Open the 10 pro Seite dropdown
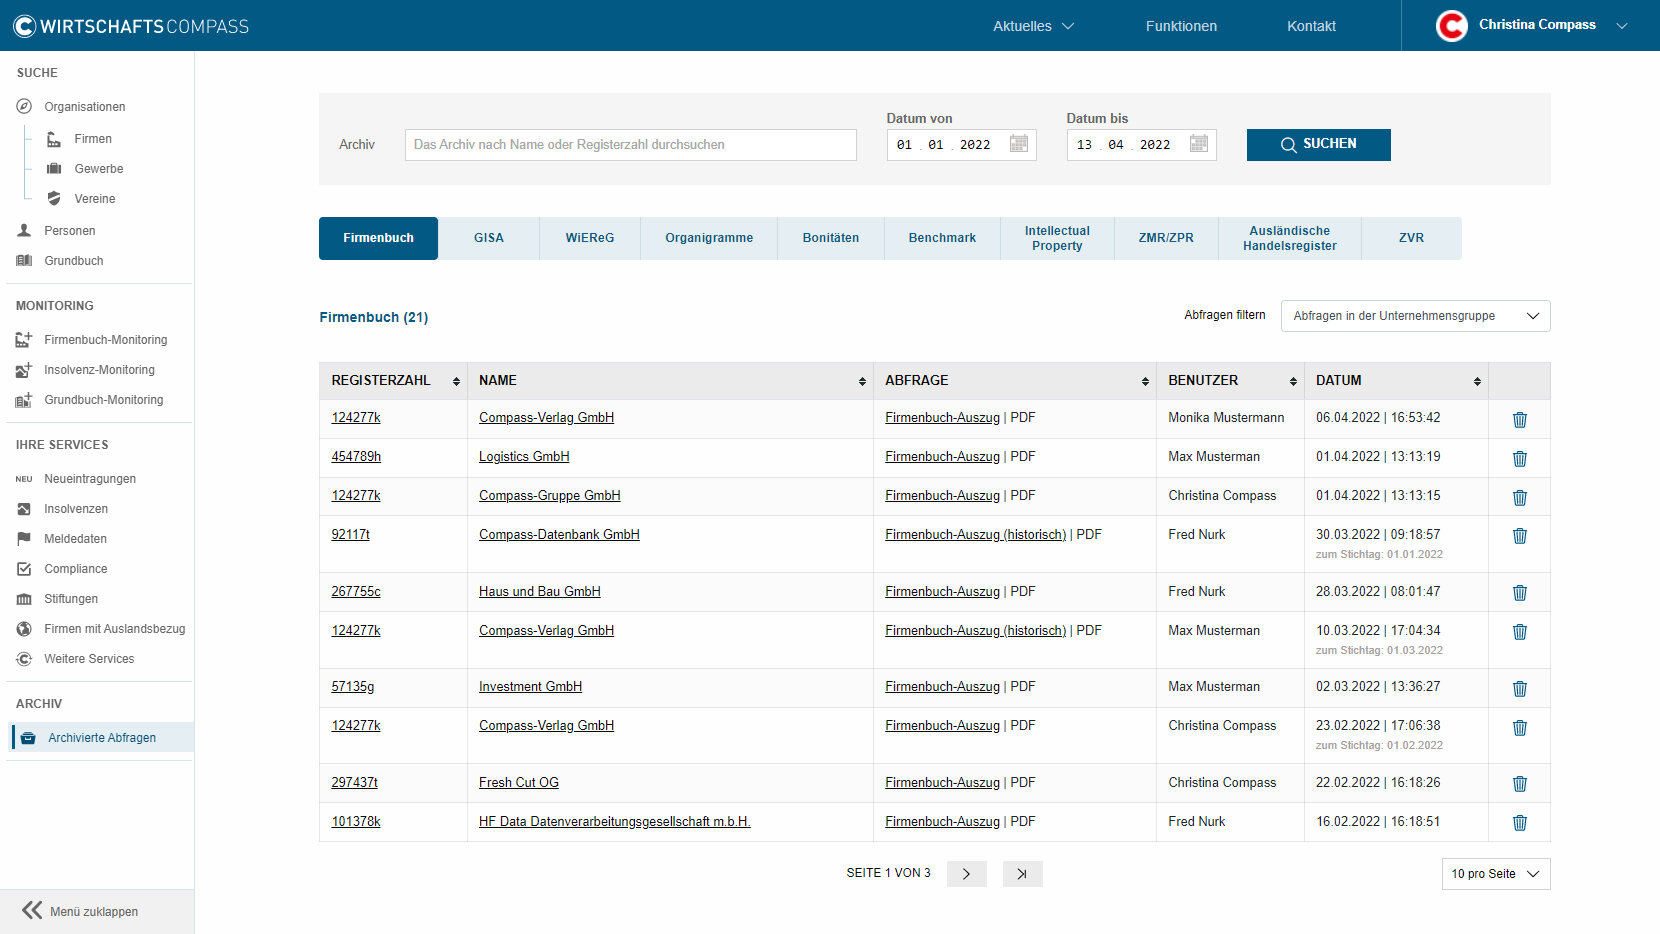 (x=1495, y=874)
